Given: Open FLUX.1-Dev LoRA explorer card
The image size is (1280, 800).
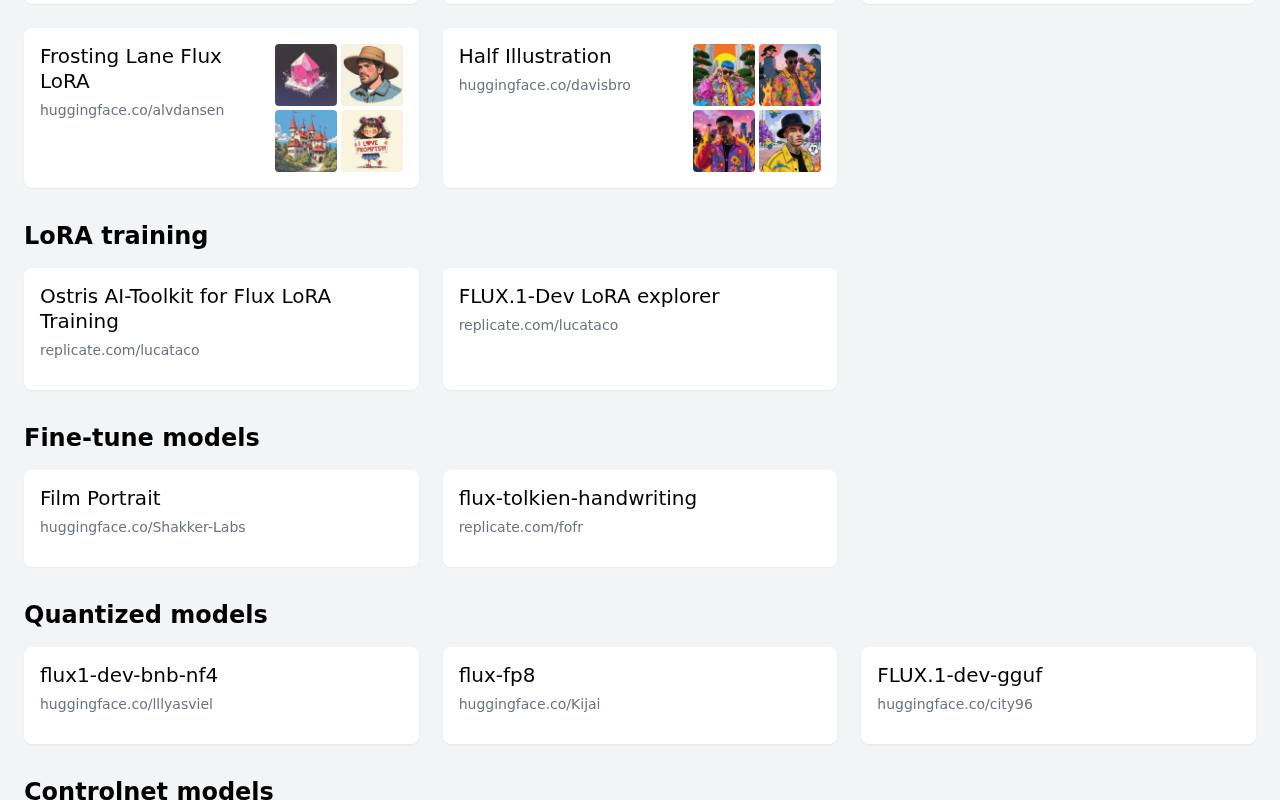Looking at the screenshot, I should [x=640, y=329].
